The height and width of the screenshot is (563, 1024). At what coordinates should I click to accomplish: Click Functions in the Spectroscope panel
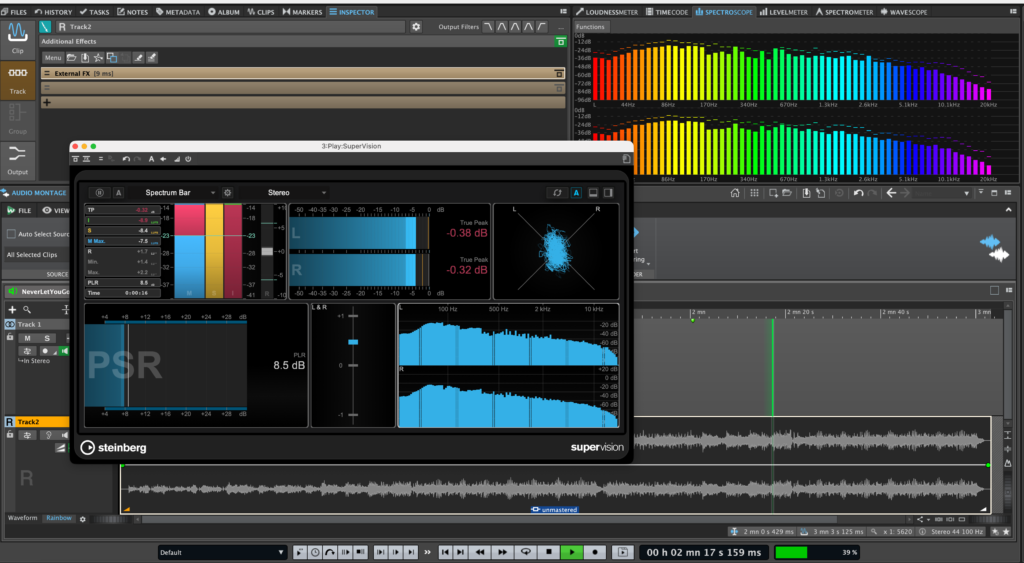(590, 27)
